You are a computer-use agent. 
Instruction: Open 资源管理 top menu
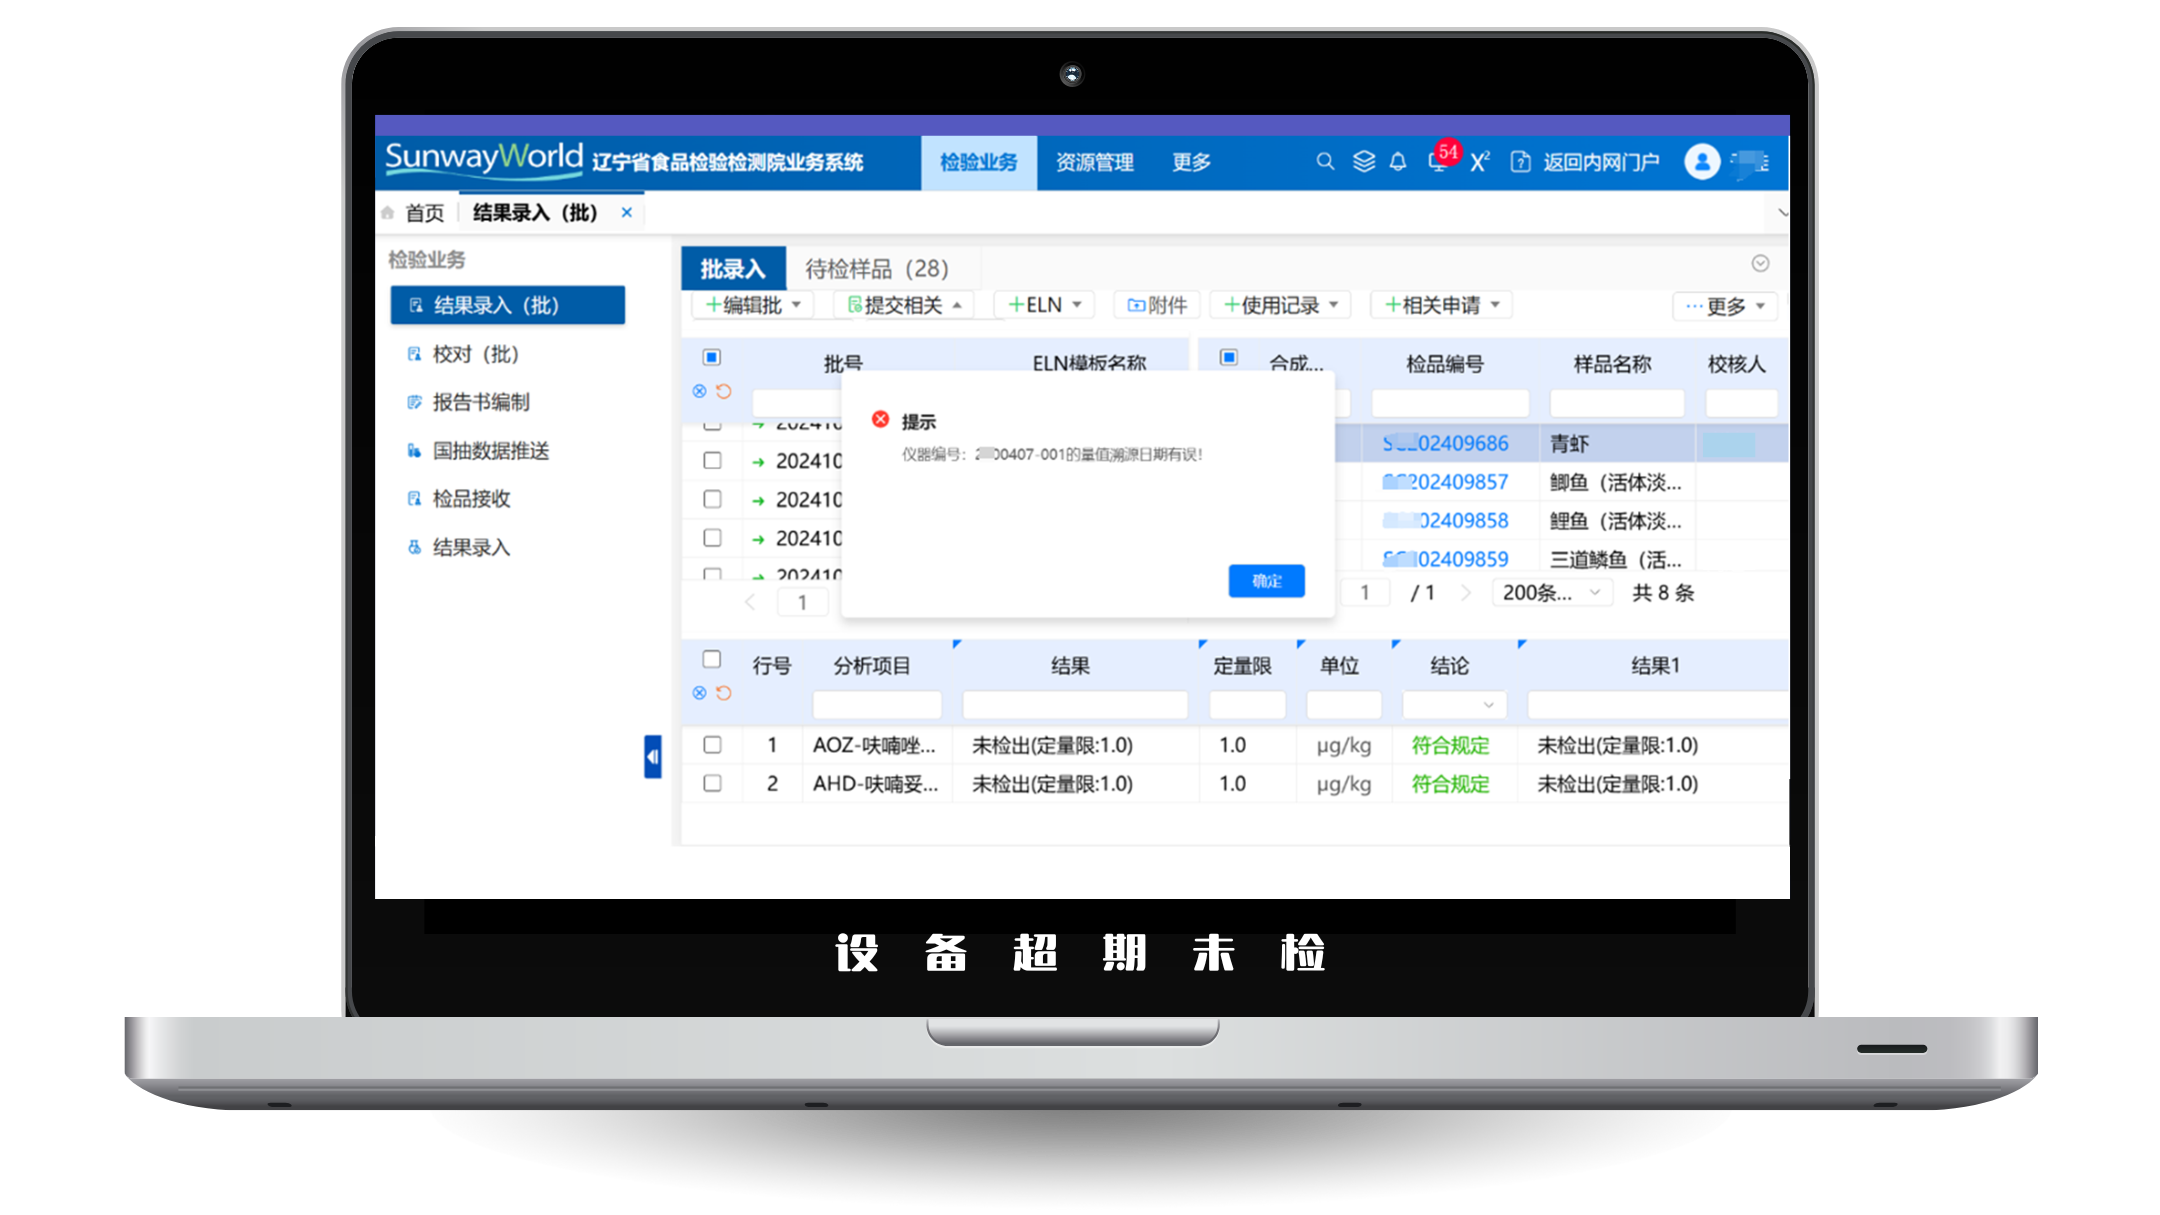pos(1094,162)
